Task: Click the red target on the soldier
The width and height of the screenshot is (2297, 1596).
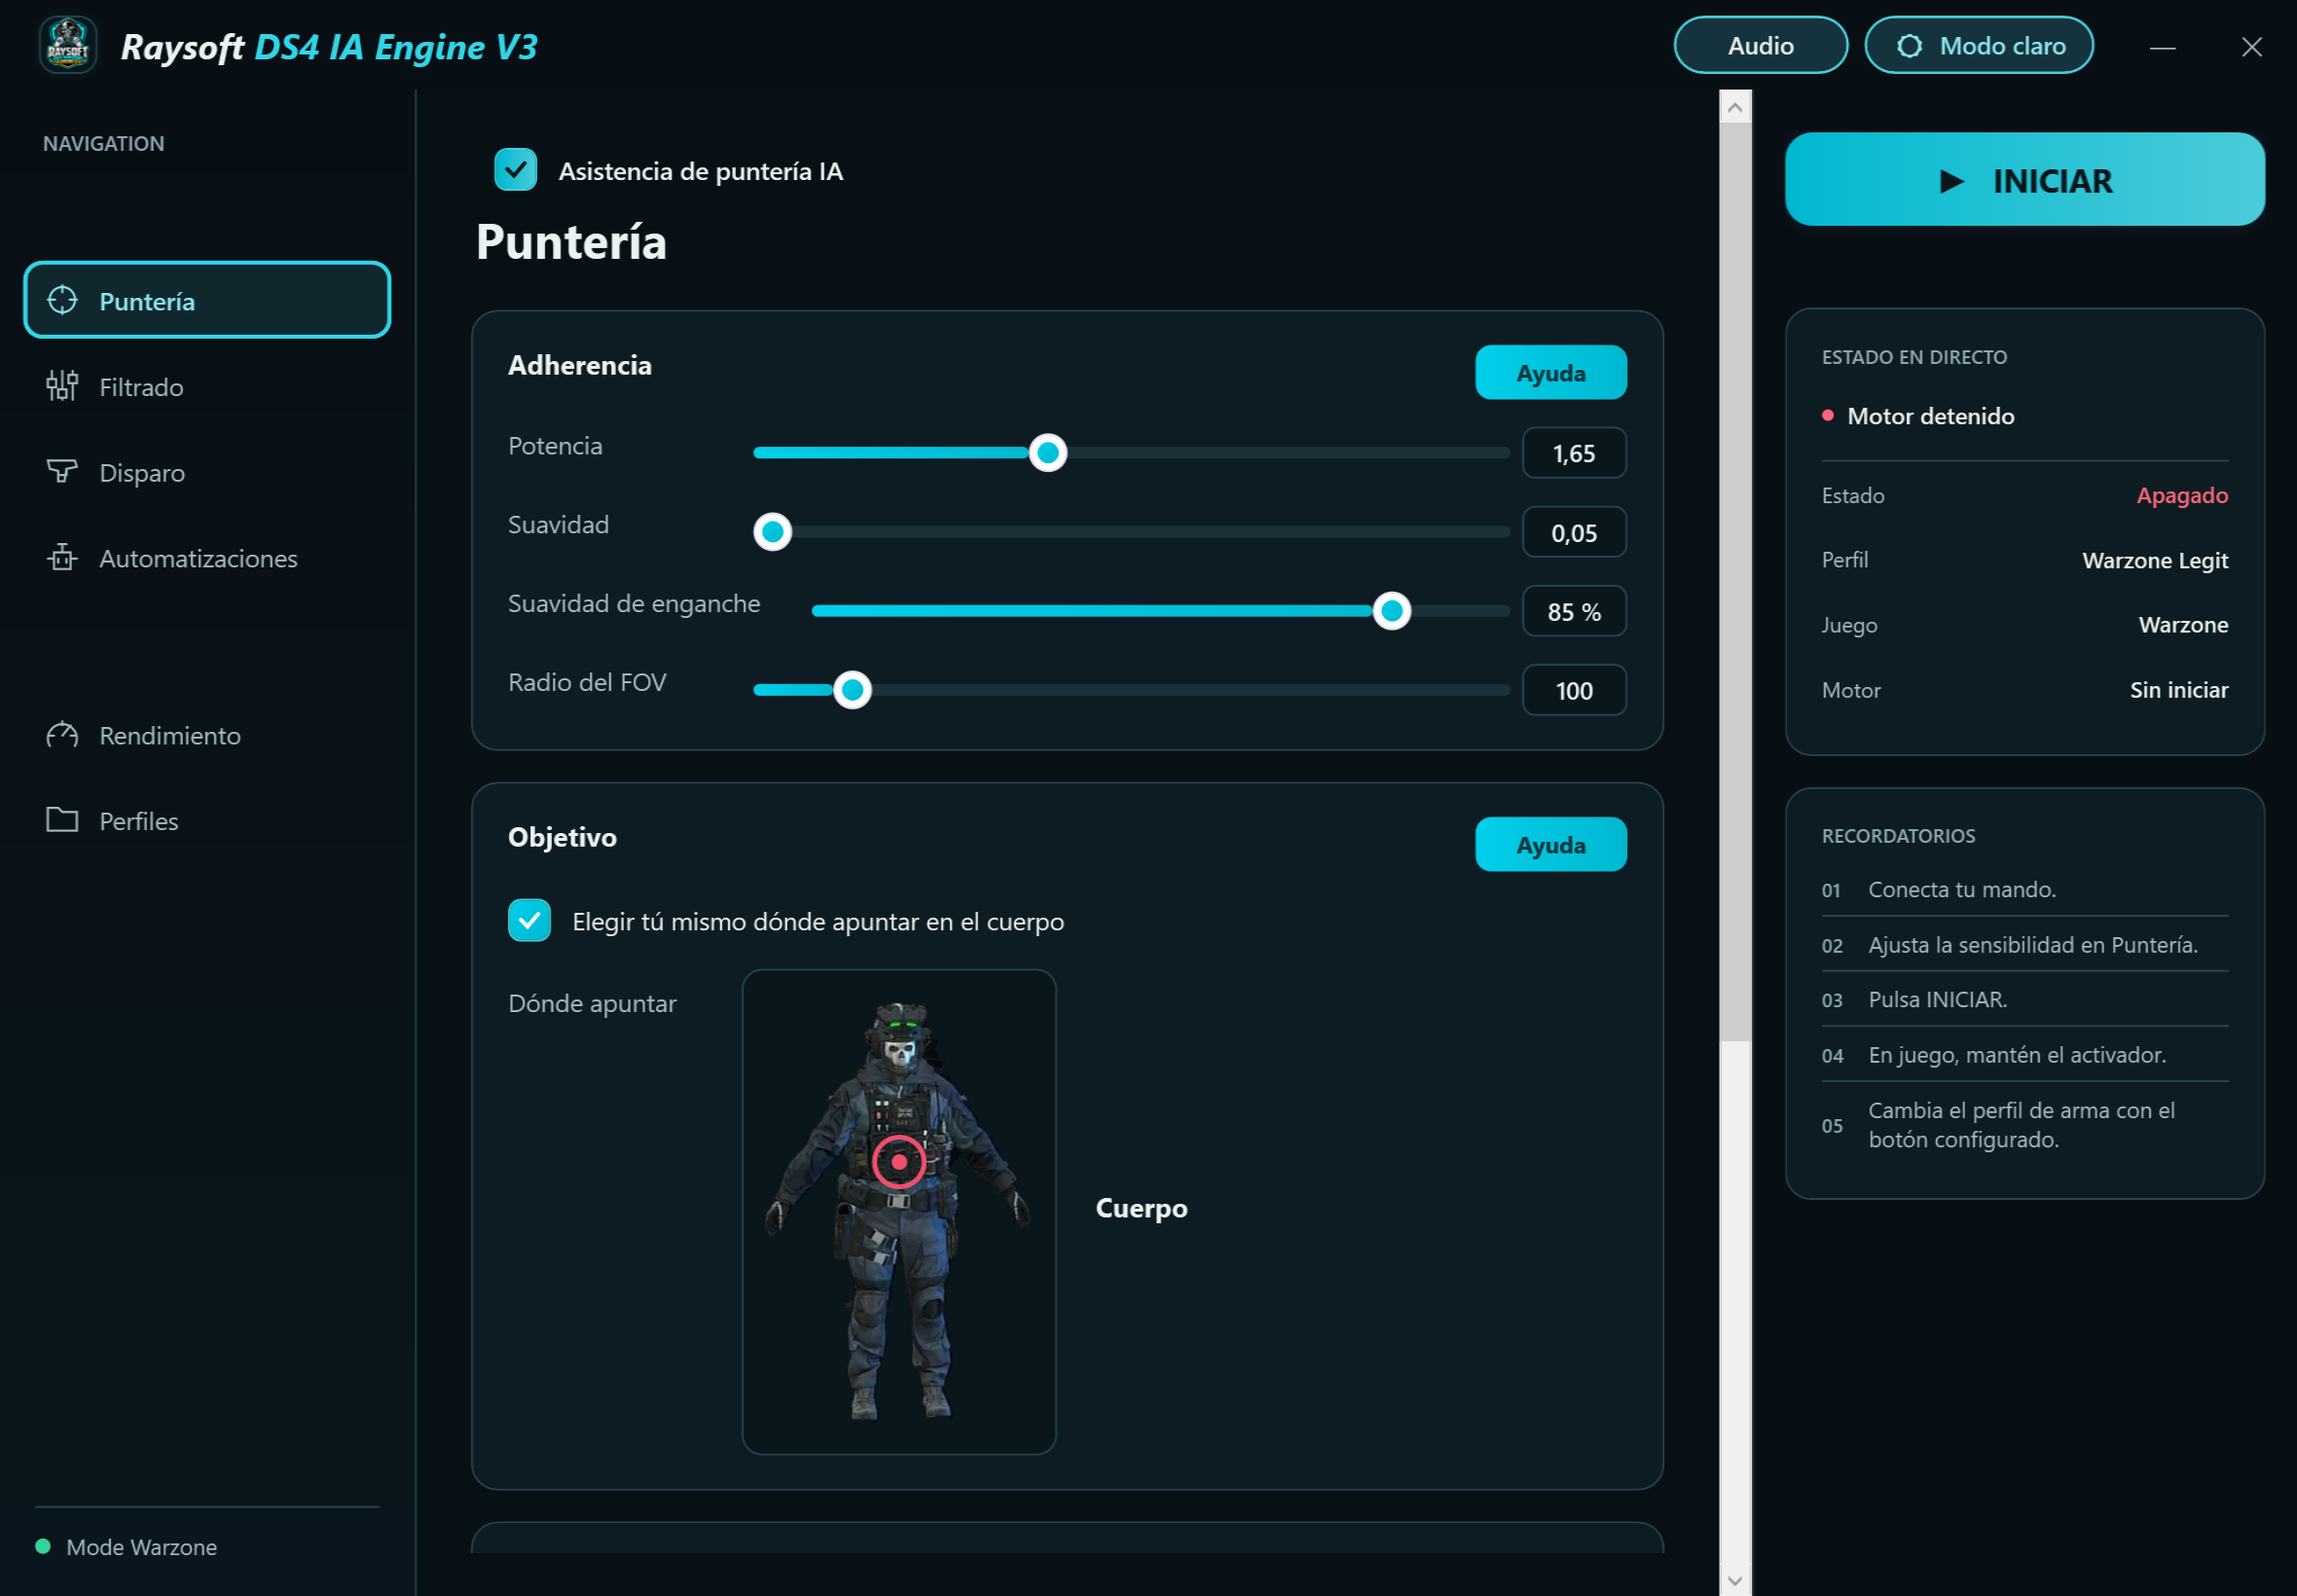Action: tap(898, 1162)
